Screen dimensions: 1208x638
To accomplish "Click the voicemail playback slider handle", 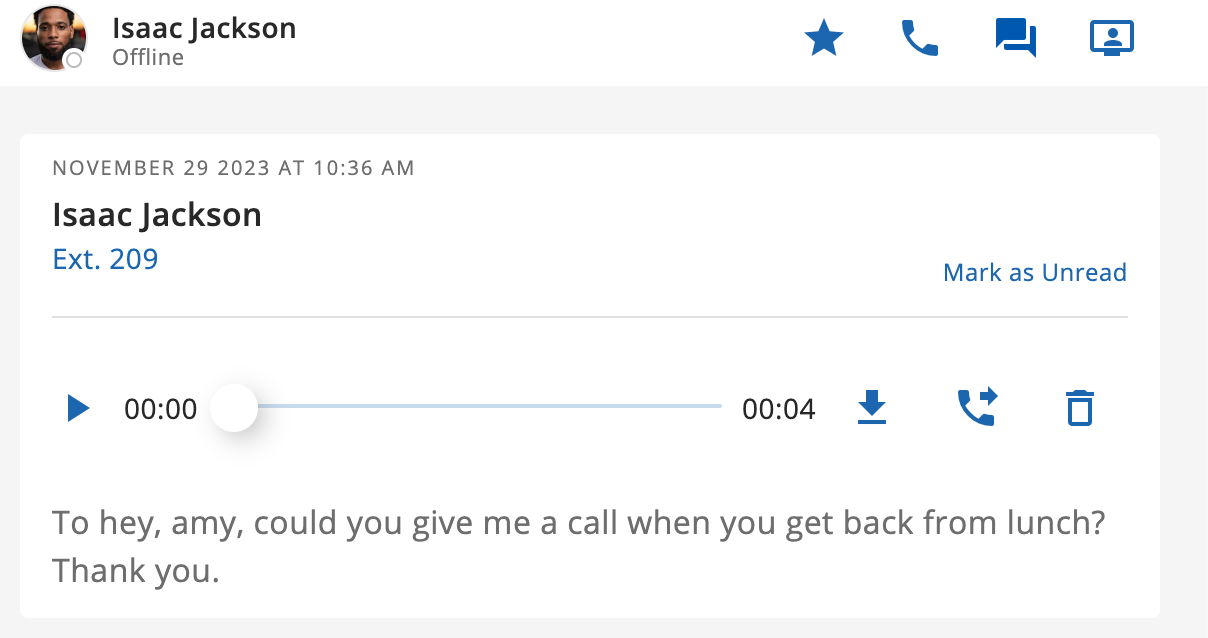I will coord(234,407).
